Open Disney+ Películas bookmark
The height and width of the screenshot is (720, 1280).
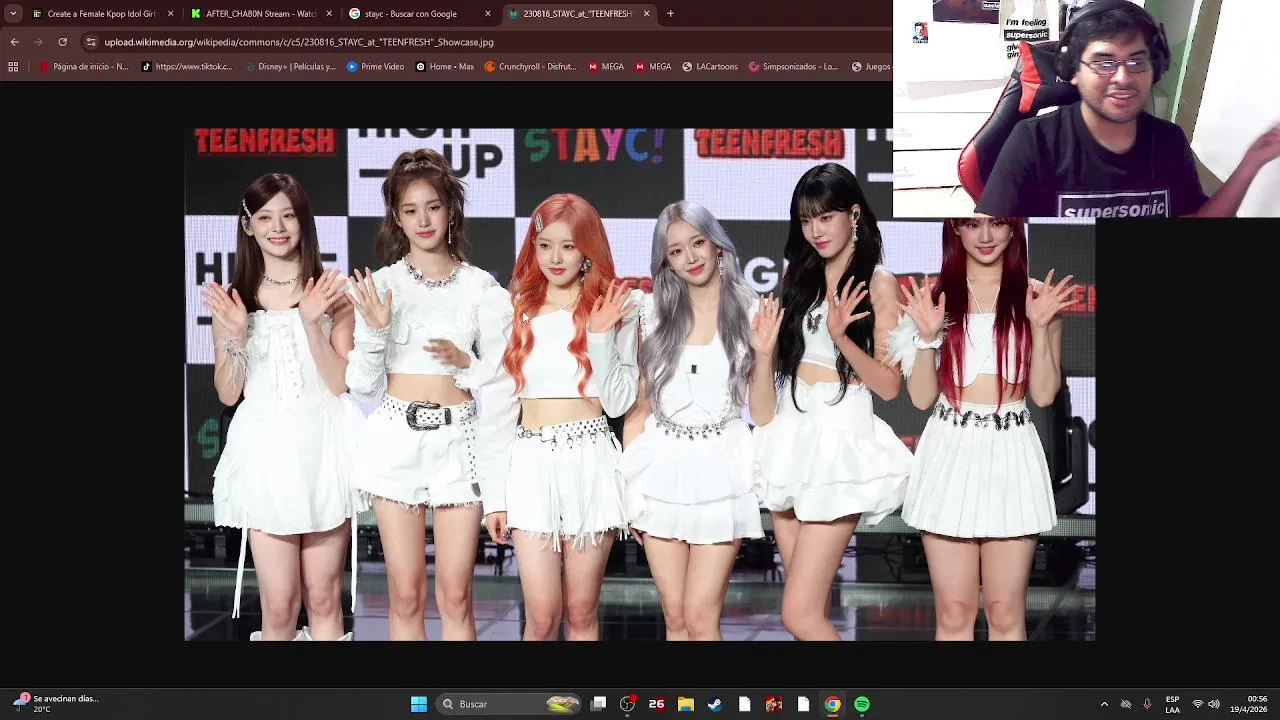tap(289, 67)
